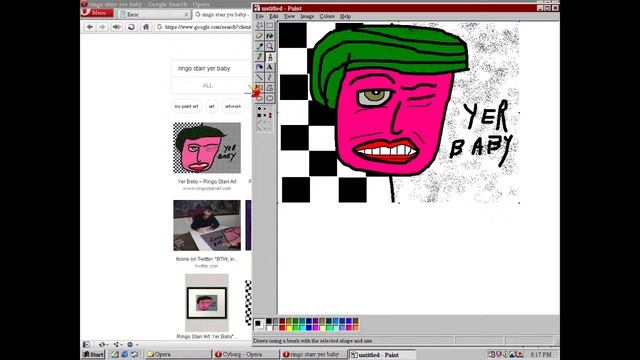The height and width of the screenshot is (360, 640).
Task: Open the red Opera Menu button
Action: (97, 13)
